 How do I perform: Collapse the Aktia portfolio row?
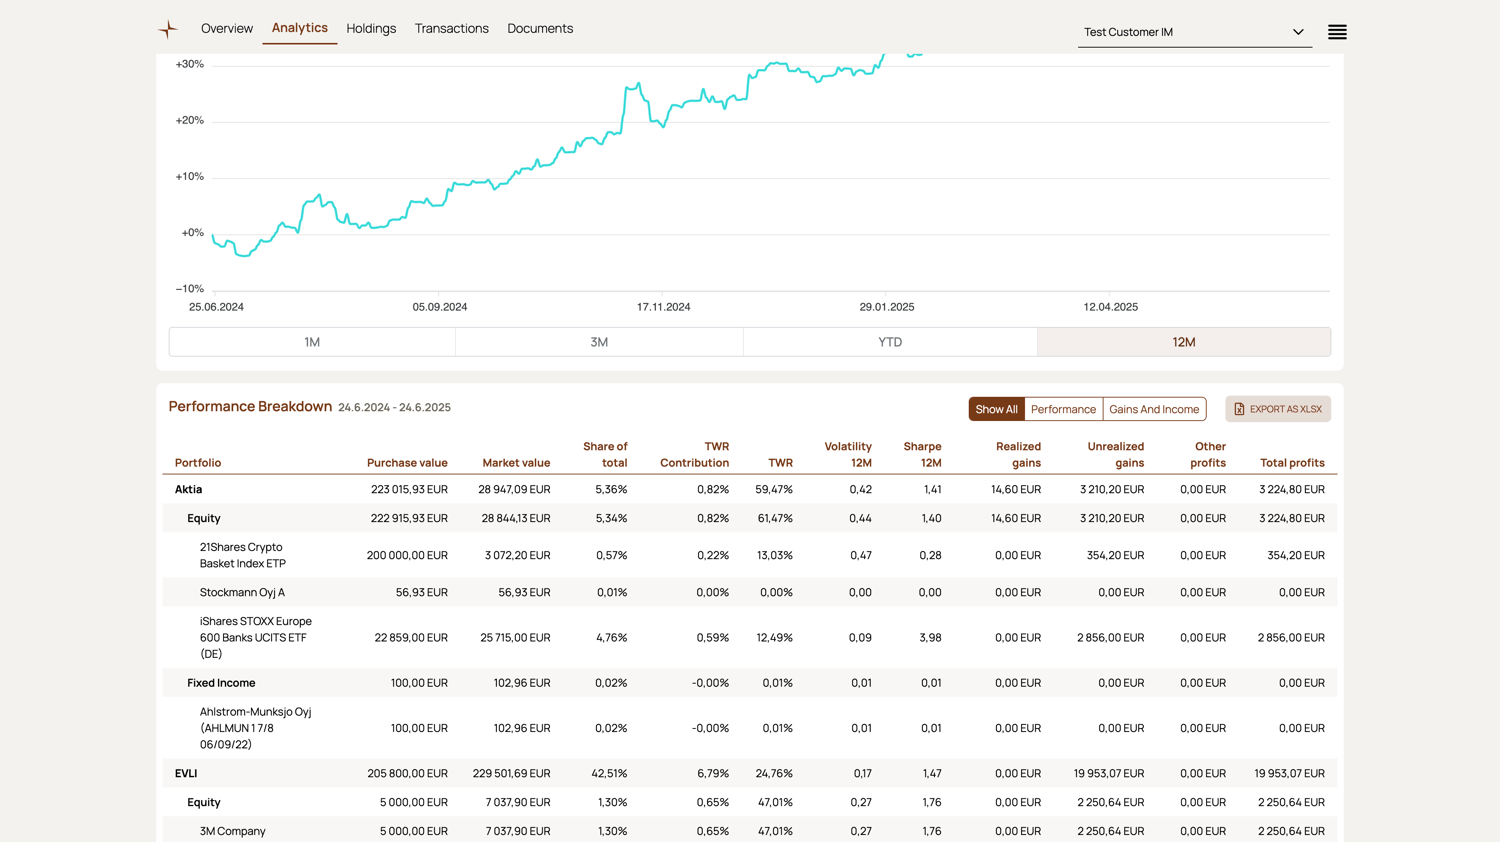(x=189, y=490)
